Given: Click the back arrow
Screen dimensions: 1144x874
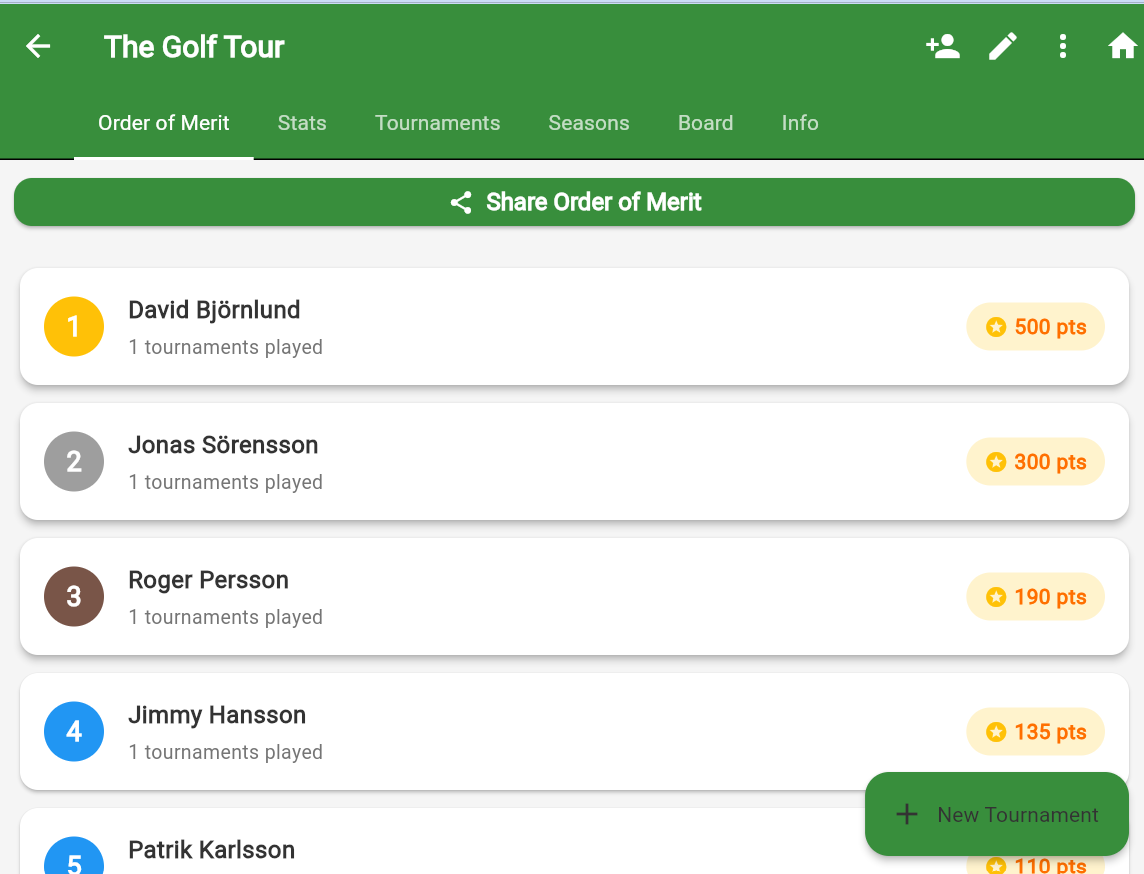Looking at the screenshot, I should click(37, 46).
